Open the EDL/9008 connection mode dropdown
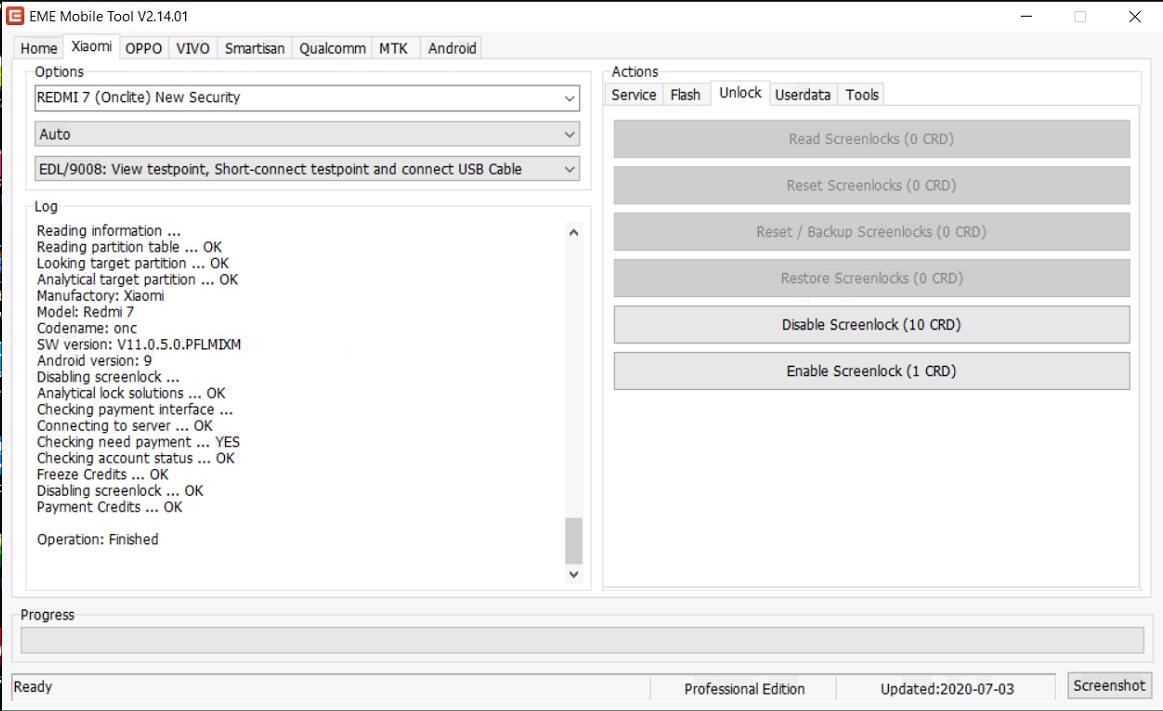Viewport: 1163px width, 711px height. tap(306, 169)
